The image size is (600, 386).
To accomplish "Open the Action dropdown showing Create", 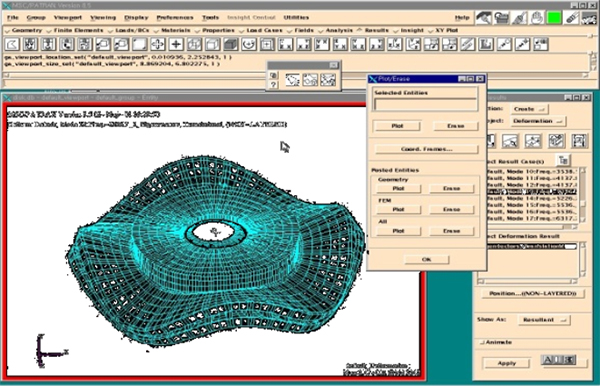I will [x=529, y=109].
